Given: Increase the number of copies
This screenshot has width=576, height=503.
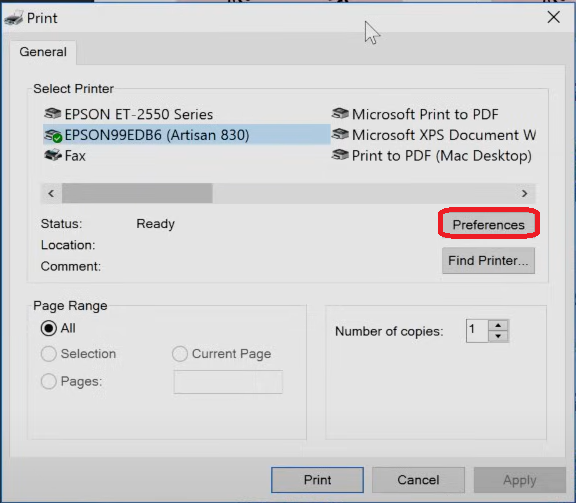Looking at the screenshot, I should pos(498,326).
